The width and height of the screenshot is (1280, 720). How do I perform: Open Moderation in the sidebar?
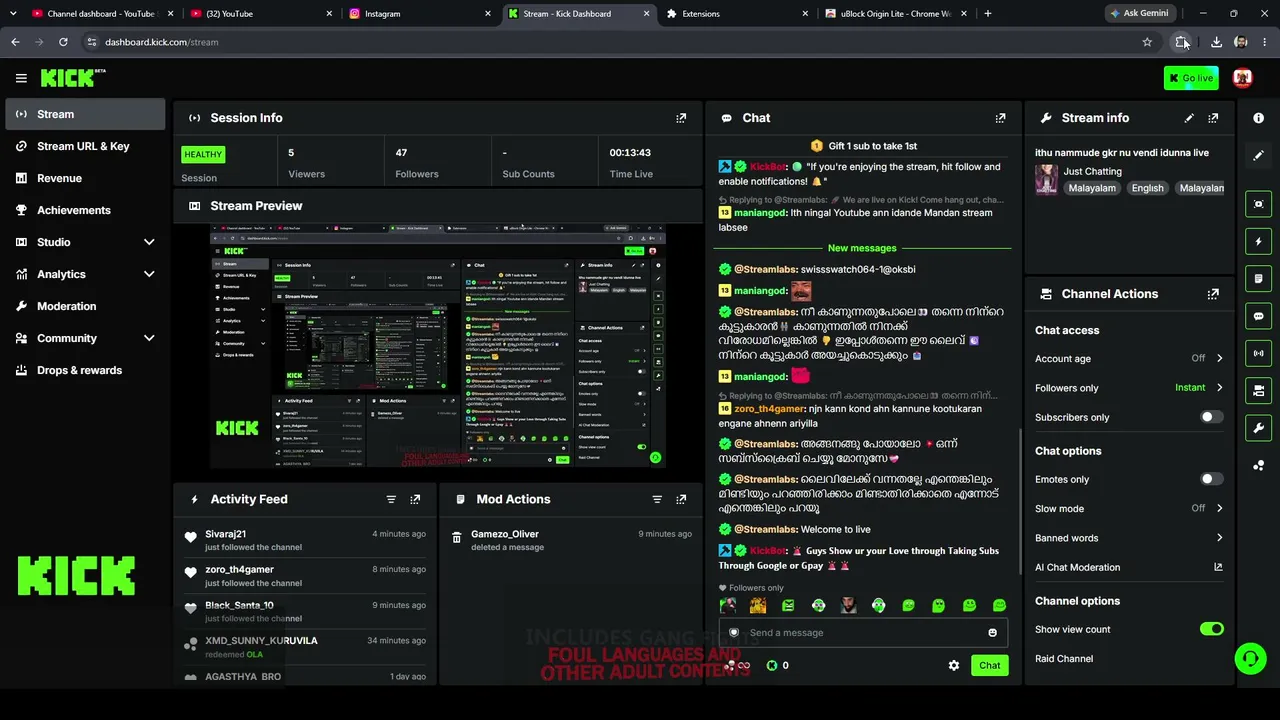pyautogui.click(x=85, y=306)
